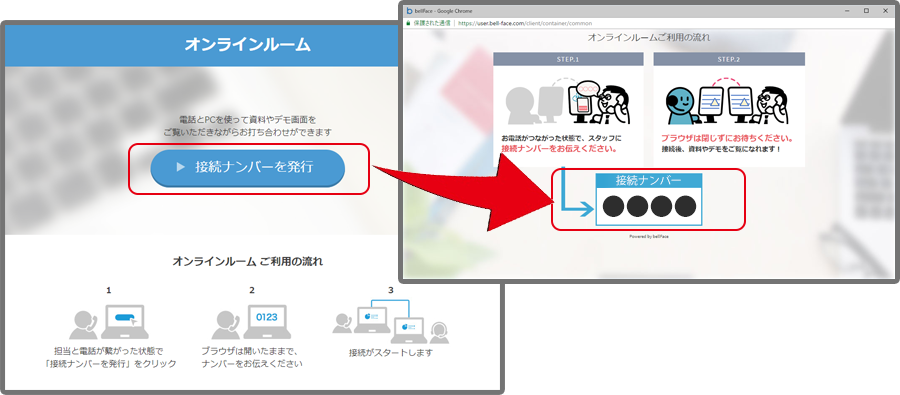Image resolution: width=900 pixels, height=395 pixels.
Task: Click the bellFace favicon in Chrome title bar
Action: (x=409, y=11)
